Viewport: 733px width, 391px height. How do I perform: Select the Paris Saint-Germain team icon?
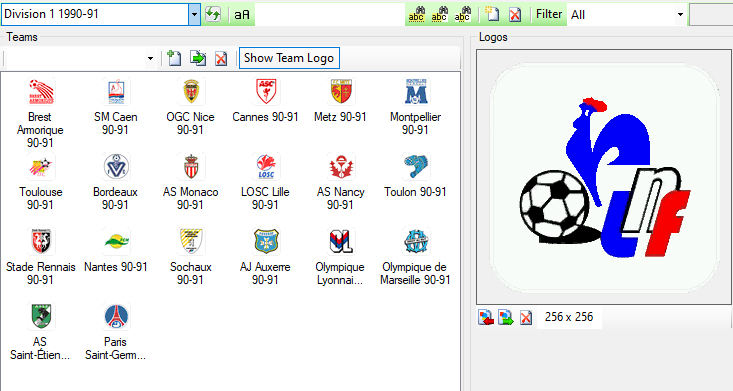click(116, 316)
